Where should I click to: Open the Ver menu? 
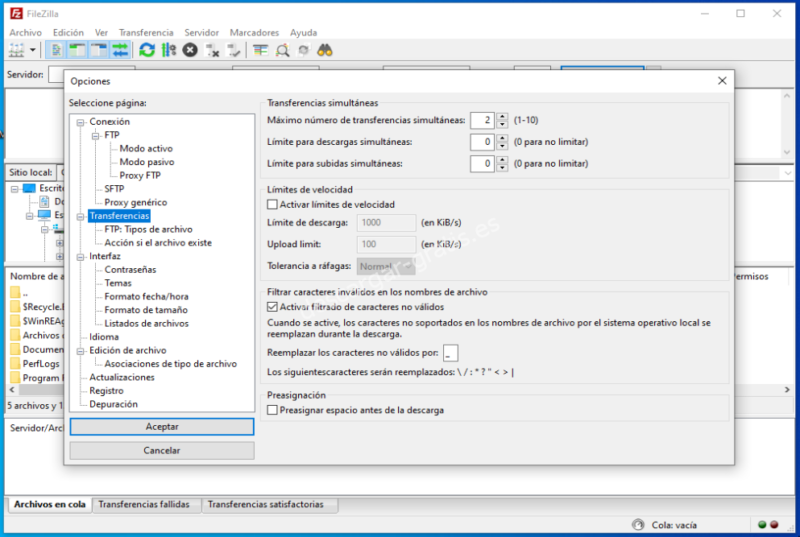click(101, 32)
